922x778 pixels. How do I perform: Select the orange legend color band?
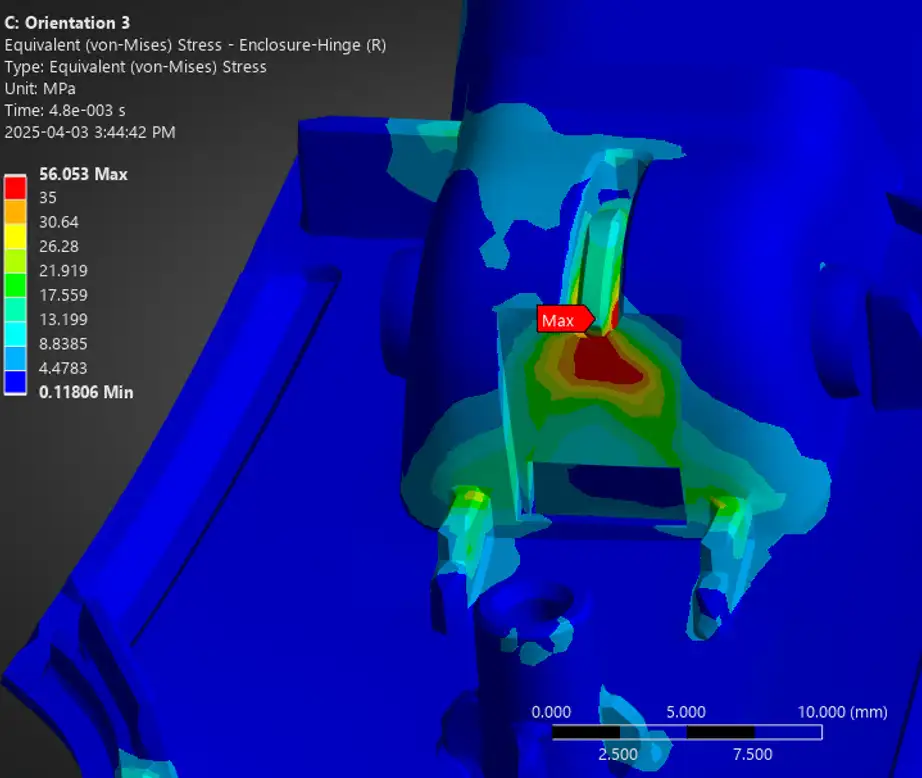(15, 212)
